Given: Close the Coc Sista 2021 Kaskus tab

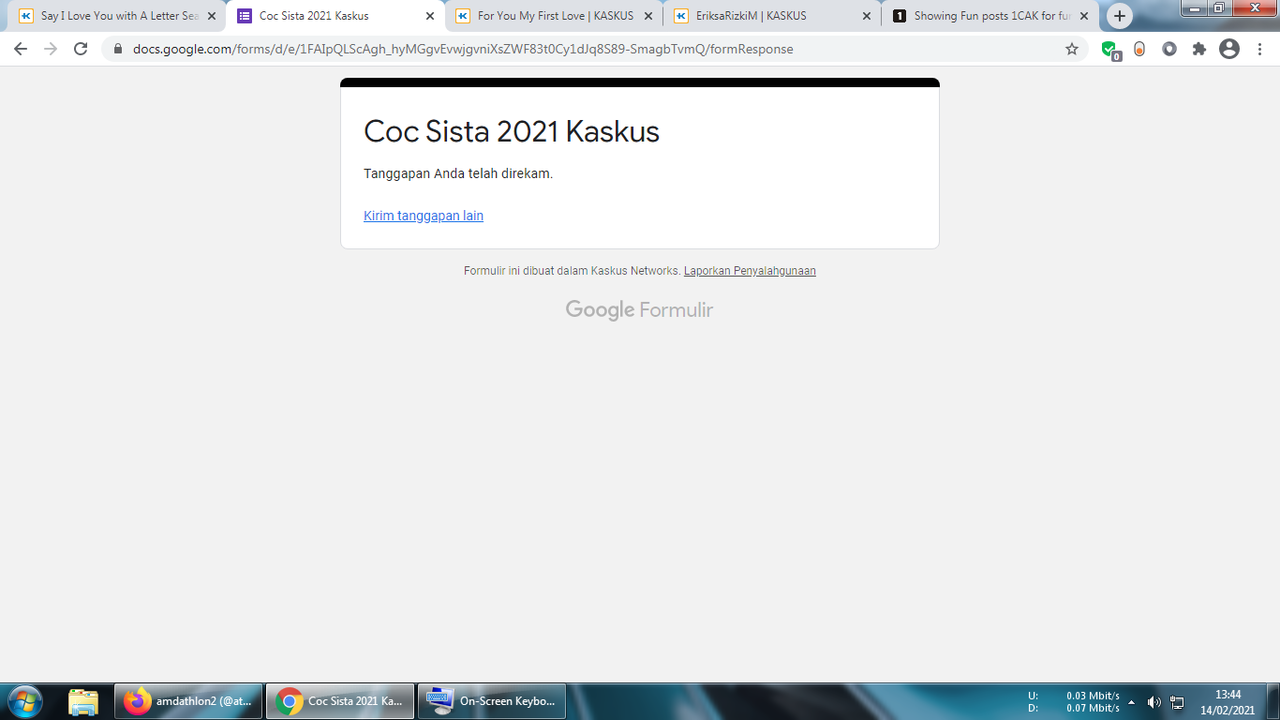Looking at the screenshot, I should point(430,16).
